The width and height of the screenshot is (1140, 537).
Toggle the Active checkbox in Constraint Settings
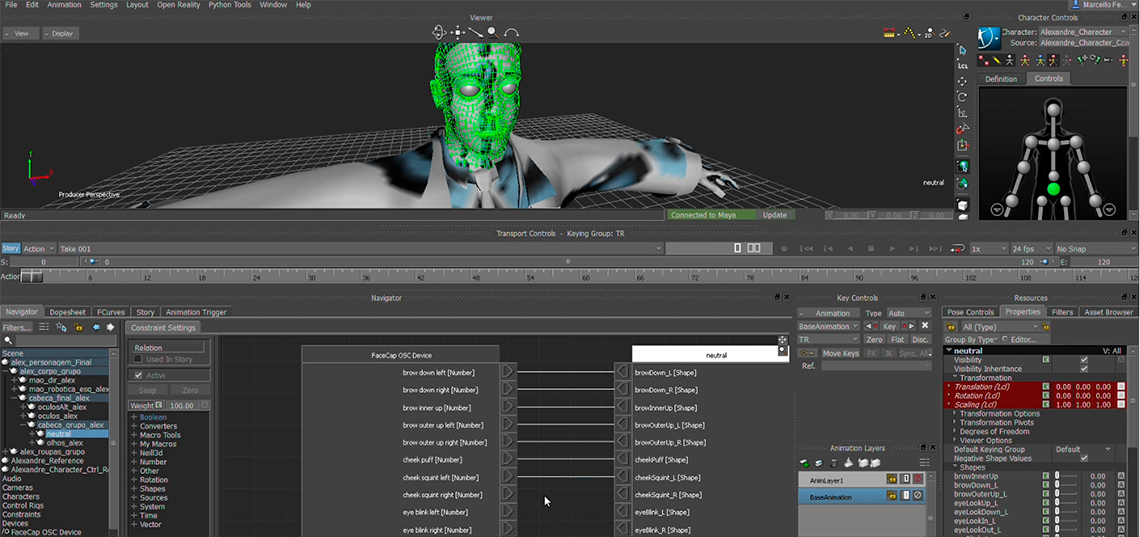coord(138,375)
